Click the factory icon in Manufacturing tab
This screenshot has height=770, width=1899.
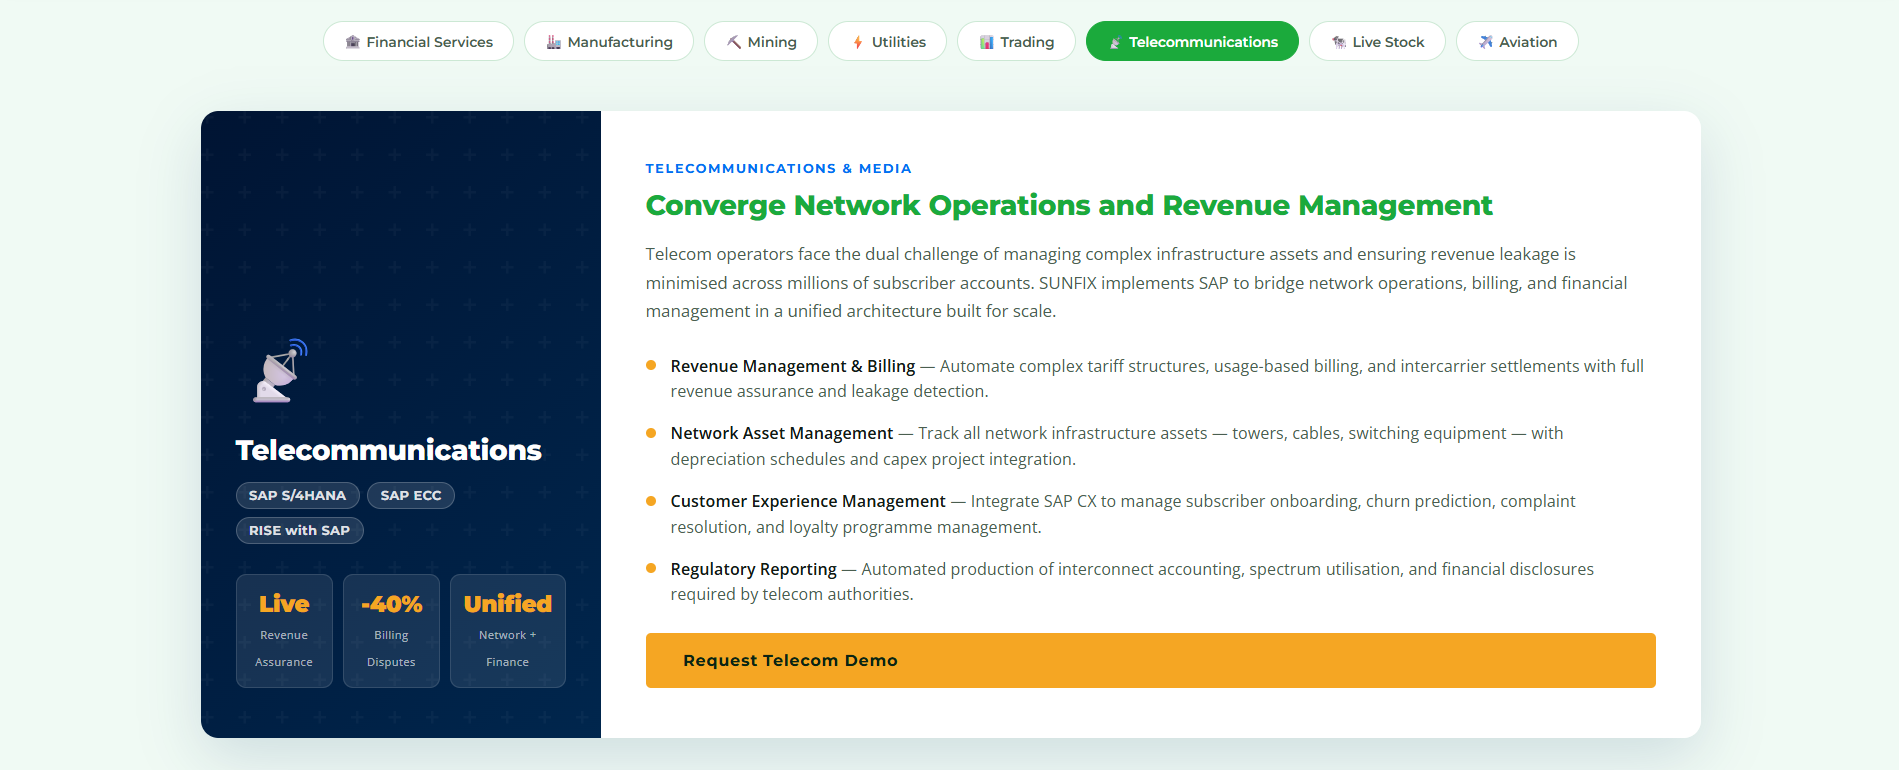click(553, 42)
